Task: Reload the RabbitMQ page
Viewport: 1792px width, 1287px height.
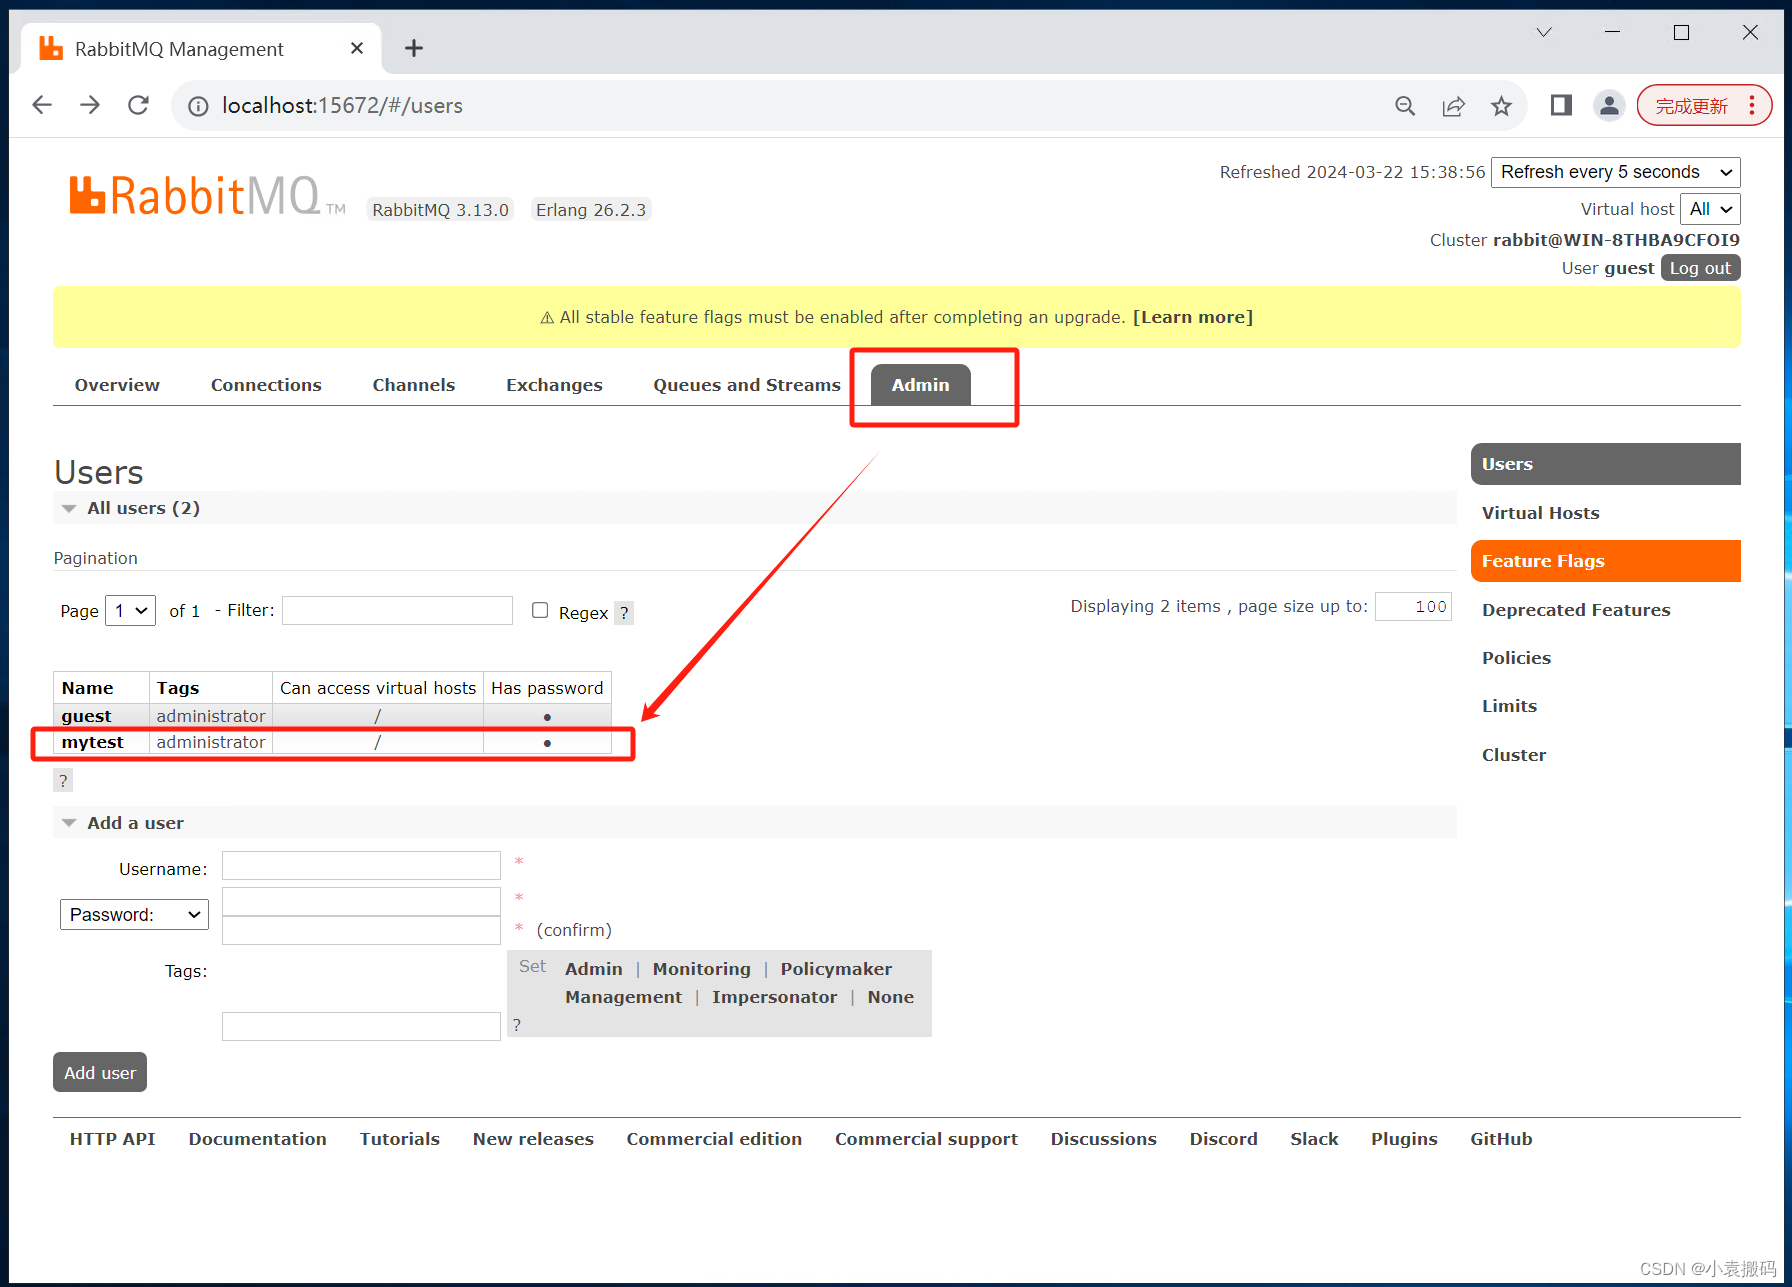Action: (x=138, y=105)
